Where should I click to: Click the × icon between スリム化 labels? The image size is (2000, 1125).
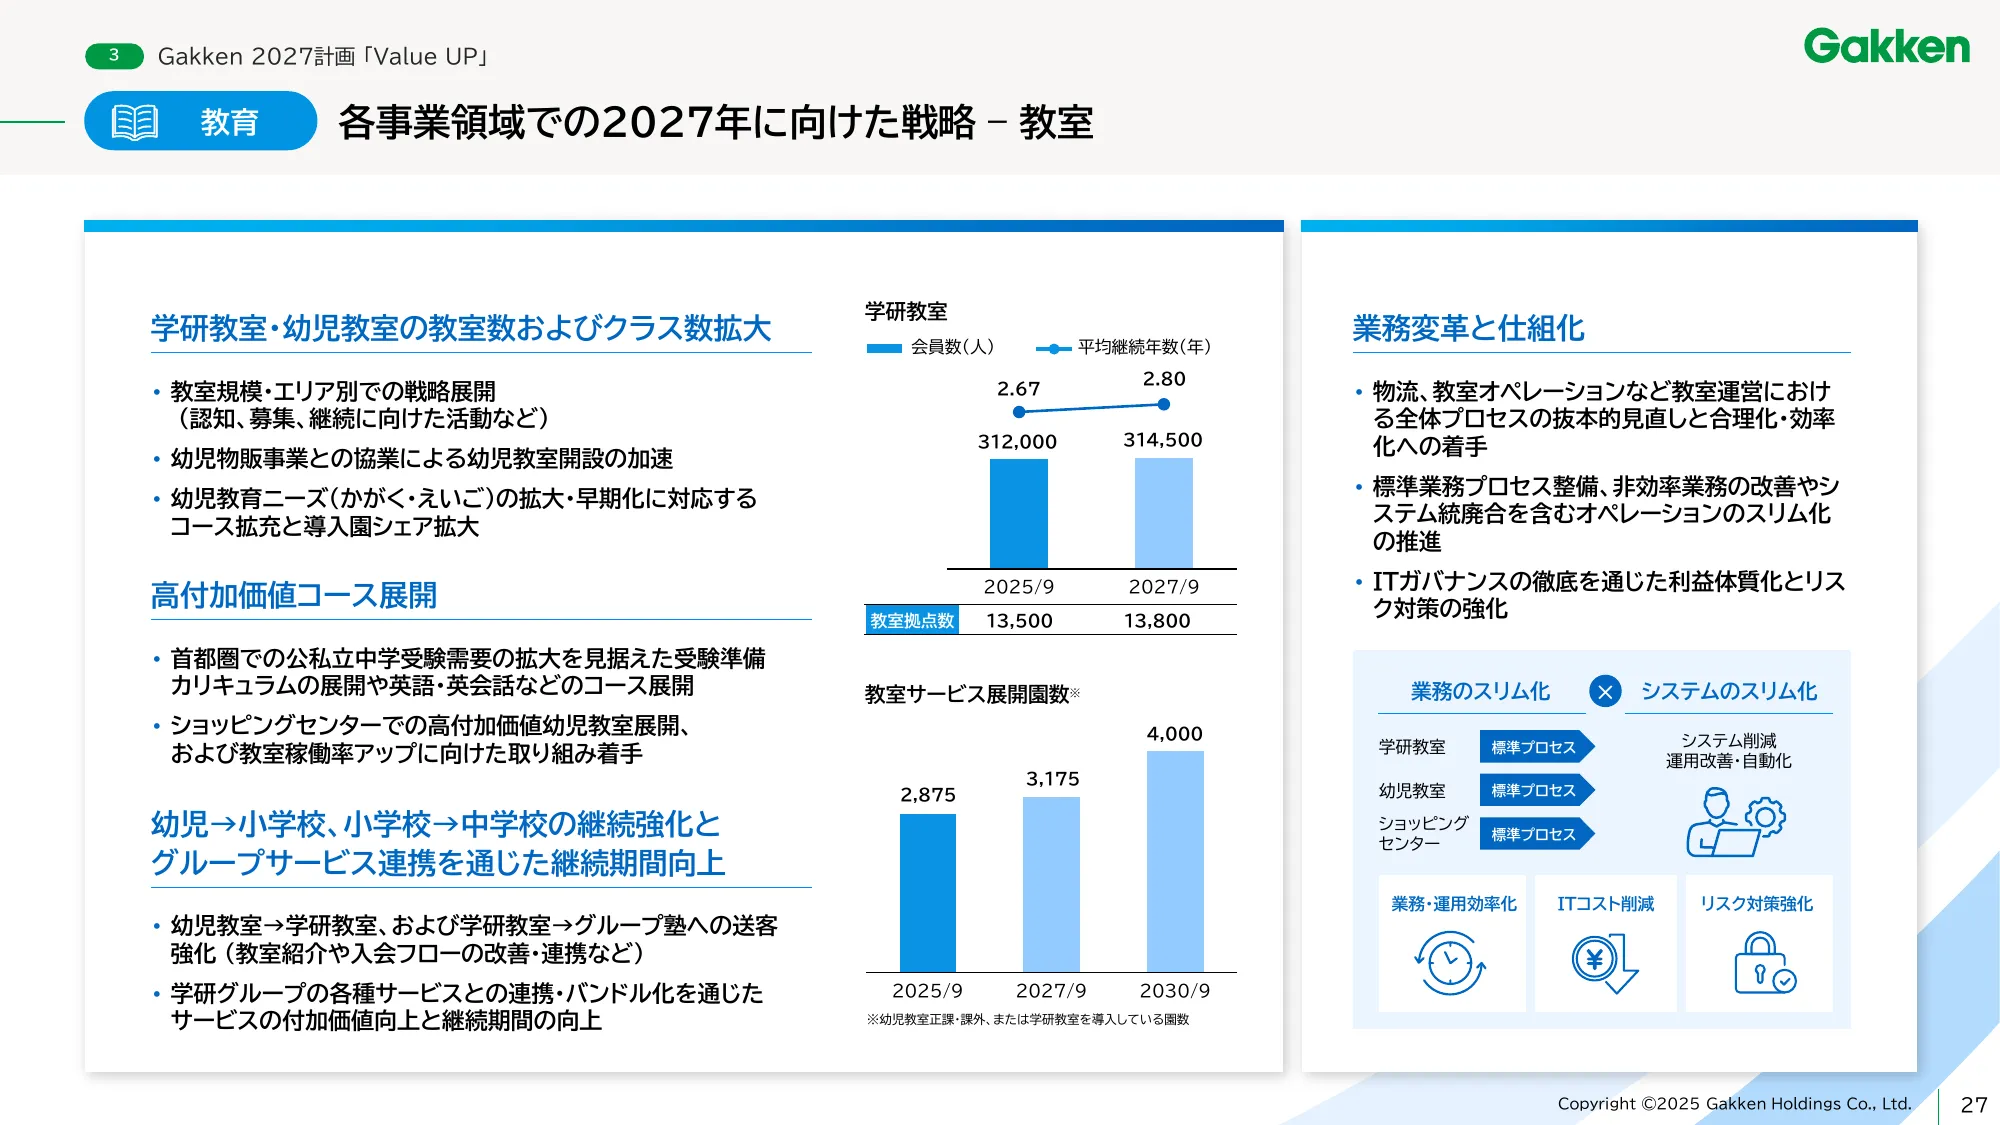pyautogui.click(x=1607, y=692)
